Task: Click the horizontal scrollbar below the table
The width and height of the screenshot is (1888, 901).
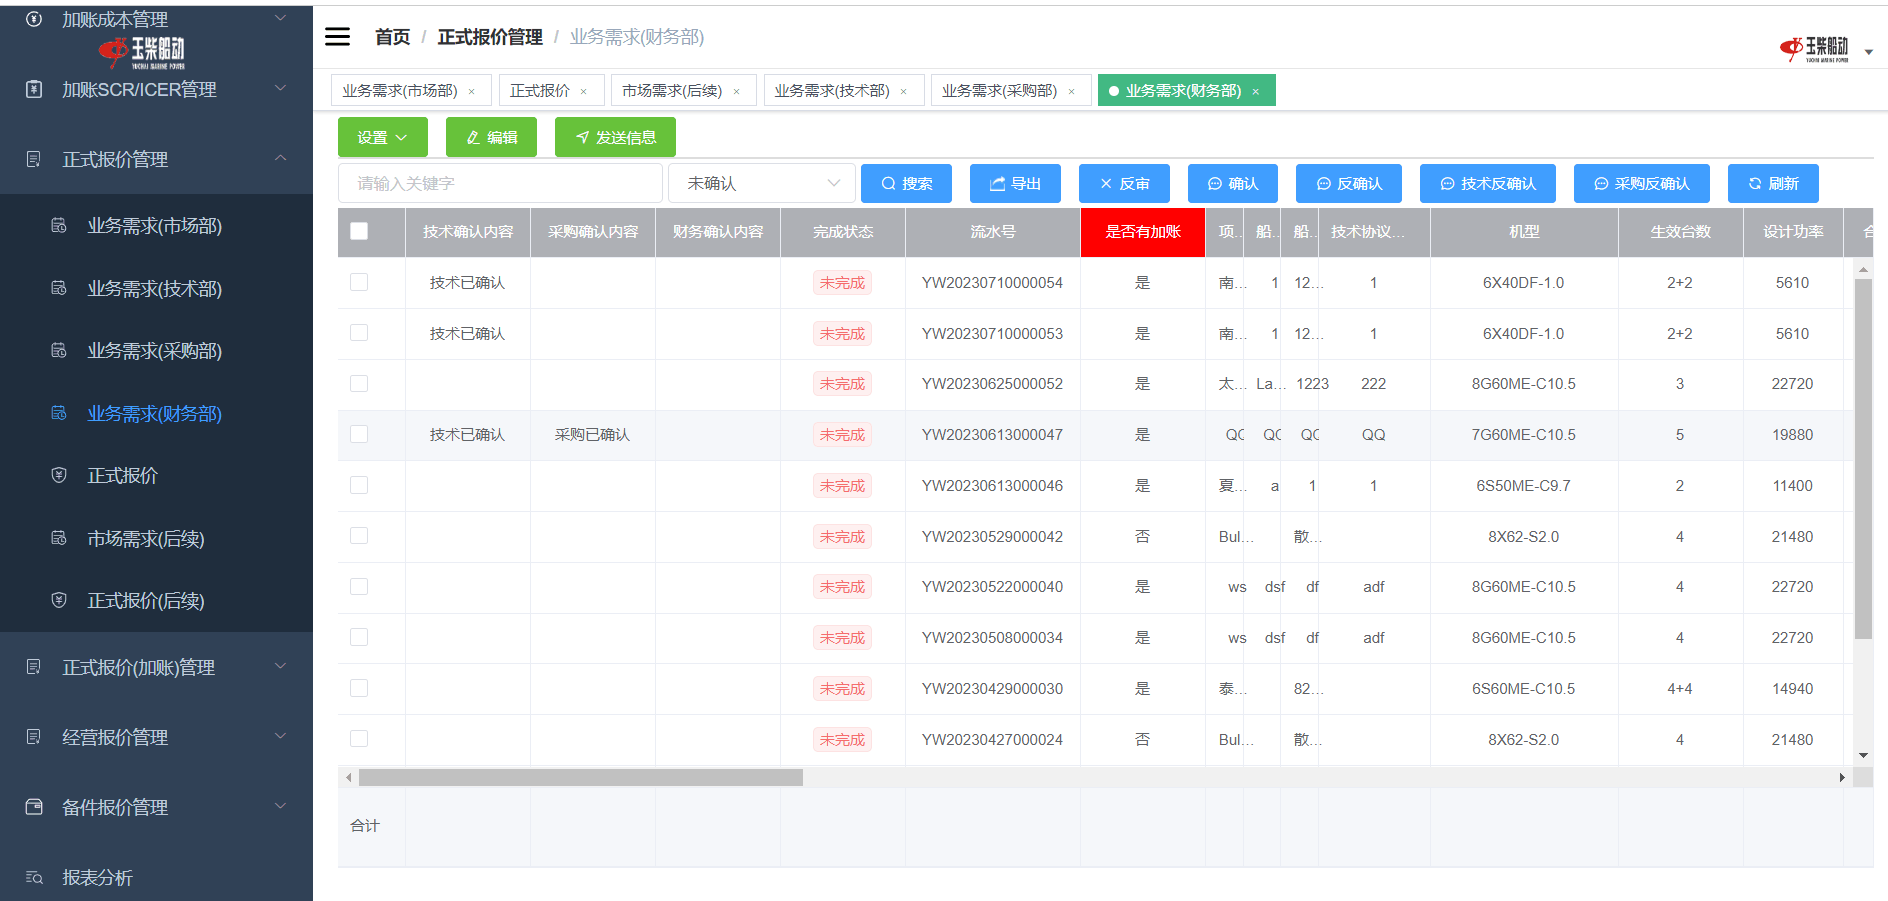Action: pyautogui.click(x=580, y=778)
